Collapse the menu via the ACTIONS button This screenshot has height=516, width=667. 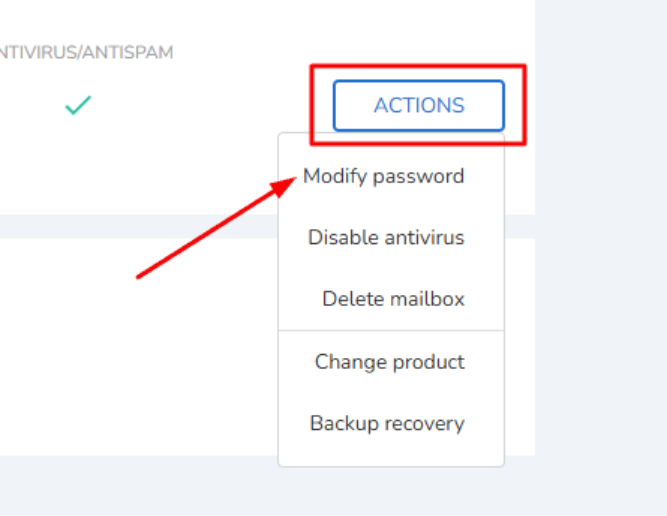tap(419, 105)
